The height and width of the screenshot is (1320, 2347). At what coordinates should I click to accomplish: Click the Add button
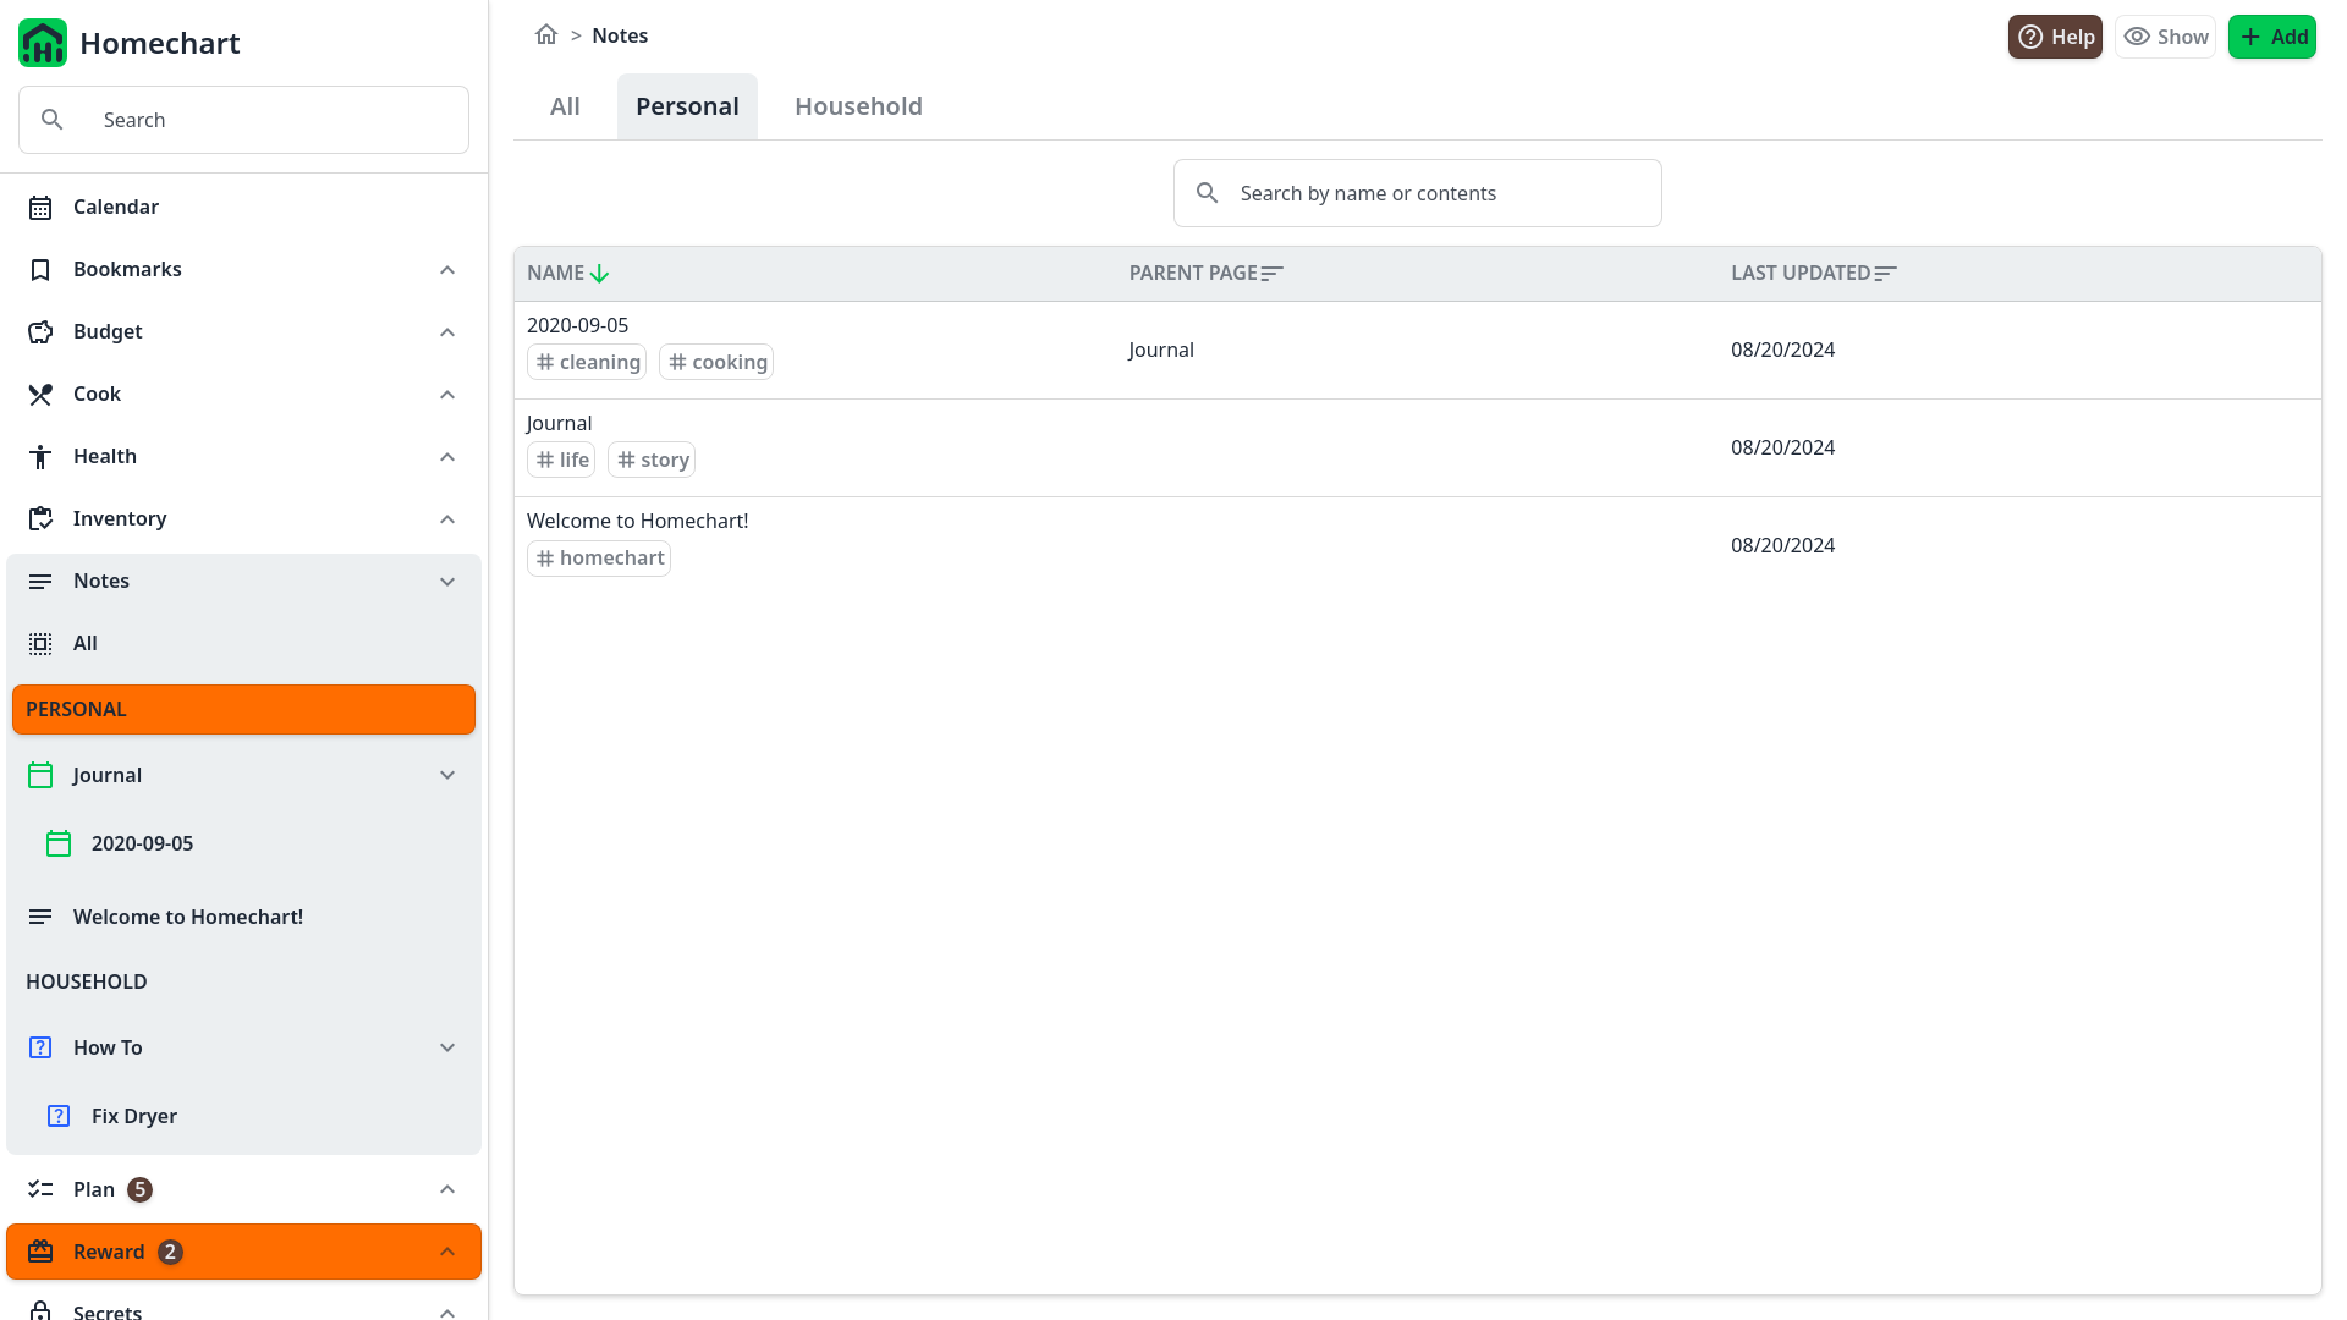coord(2274,35)
